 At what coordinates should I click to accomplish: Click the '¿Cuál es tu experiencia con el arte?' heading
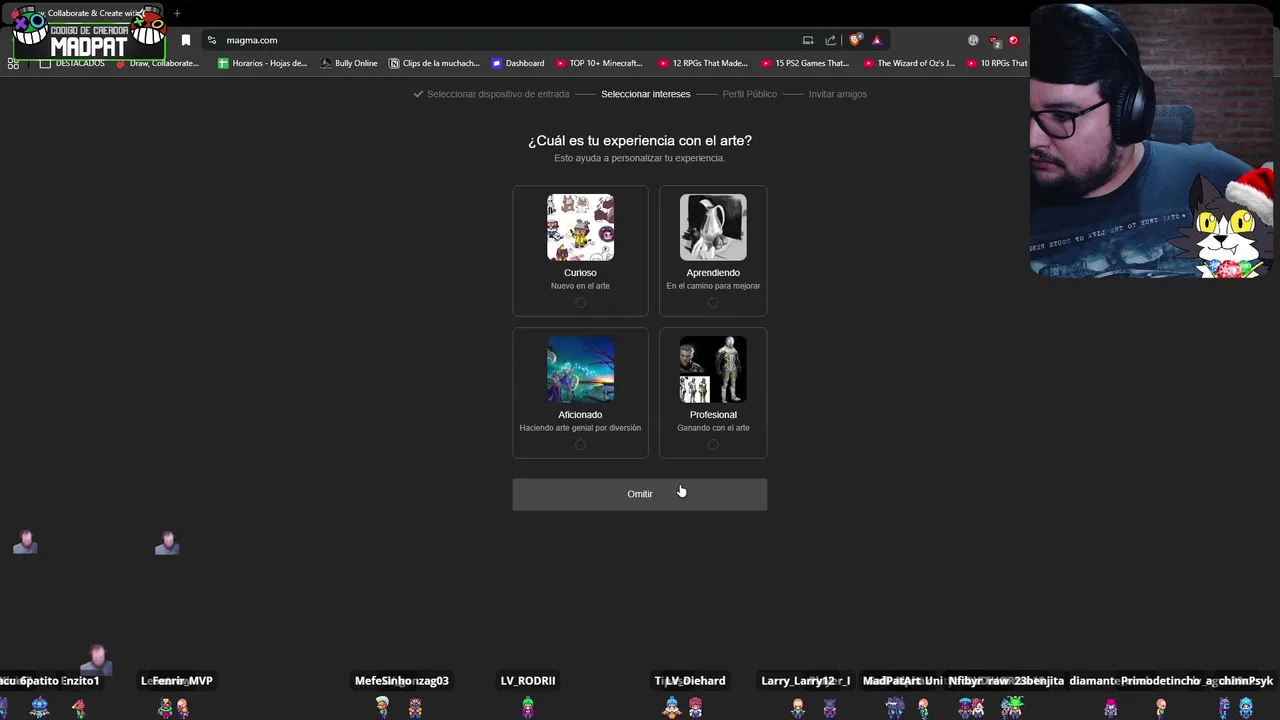click(640, 141)
